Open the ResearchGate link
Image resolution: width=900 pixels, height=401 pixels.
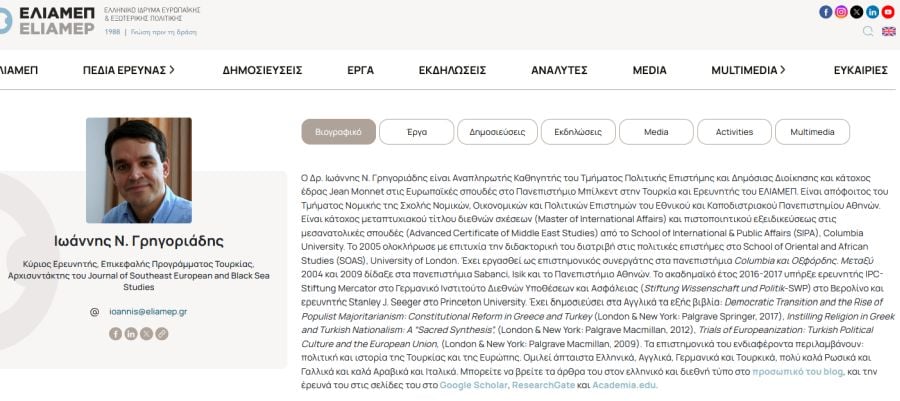tap(543, 385)
